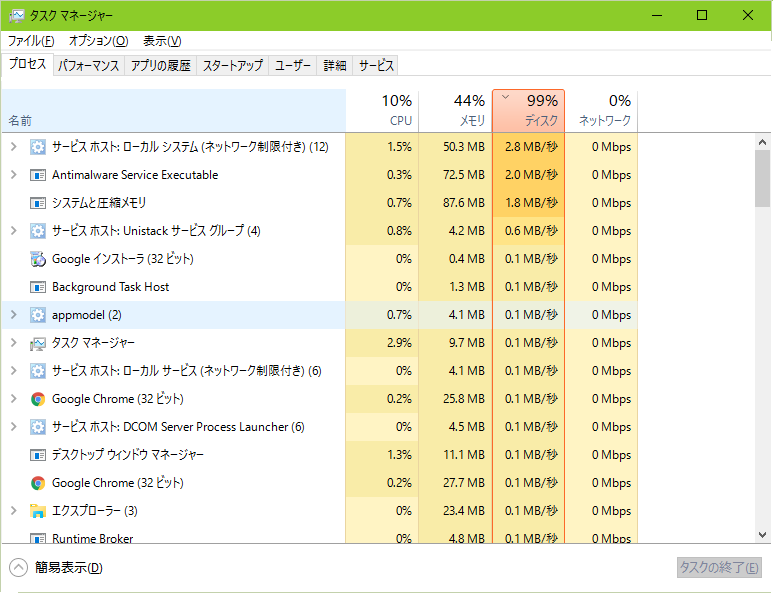The height and width of the screenshot is (593, 773).
Task: Select the プロセス tab
Action: [28, 64]
